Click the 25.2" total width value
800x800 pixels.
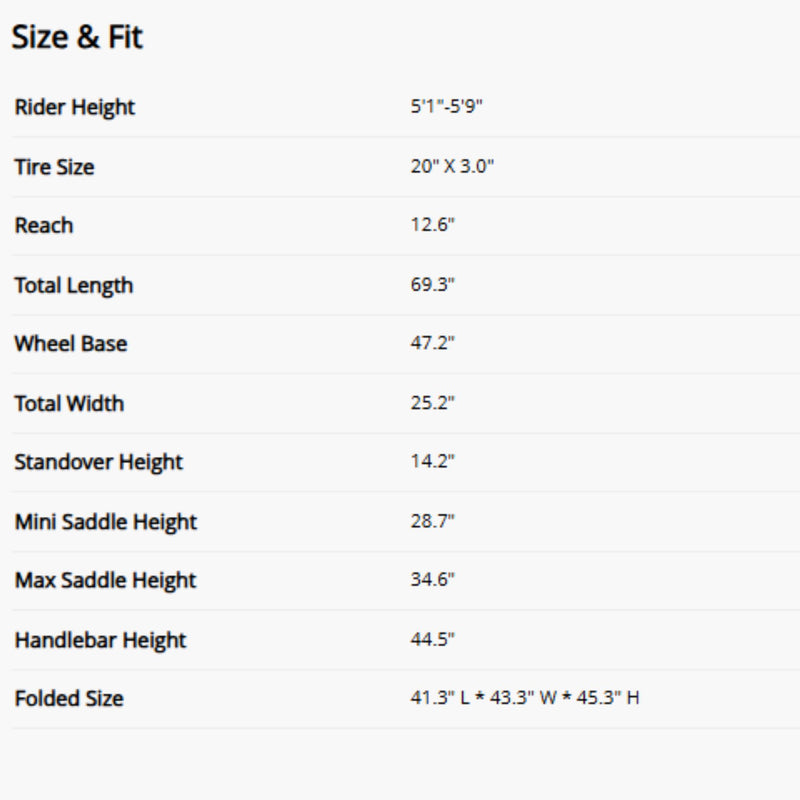(x=432, y=402)
